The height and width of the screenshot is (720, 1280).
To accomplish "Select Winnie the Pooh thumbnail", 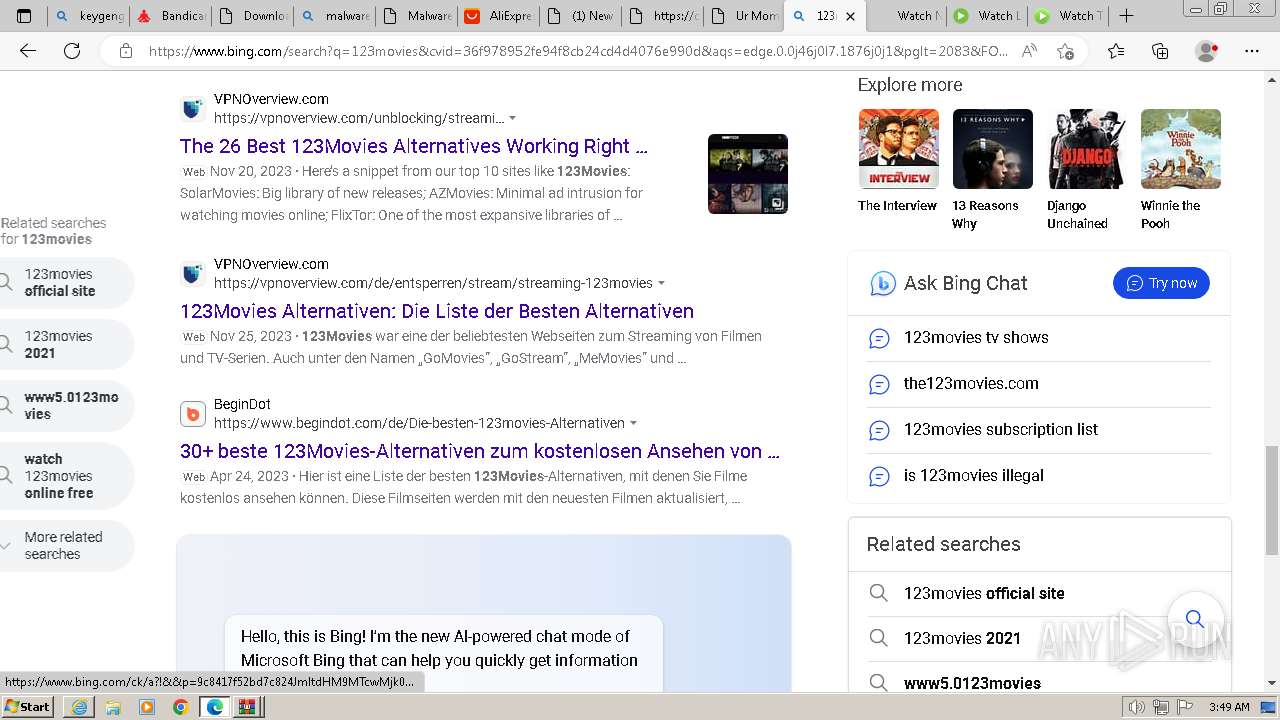I will tap(1181, 149).
